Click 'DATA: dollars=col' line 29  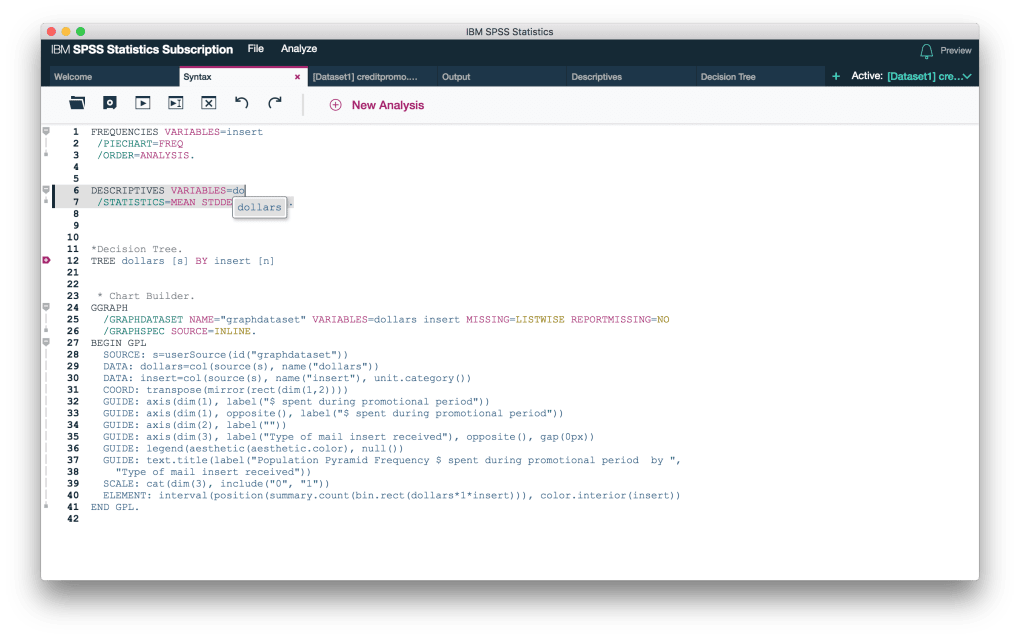point(241,366)
